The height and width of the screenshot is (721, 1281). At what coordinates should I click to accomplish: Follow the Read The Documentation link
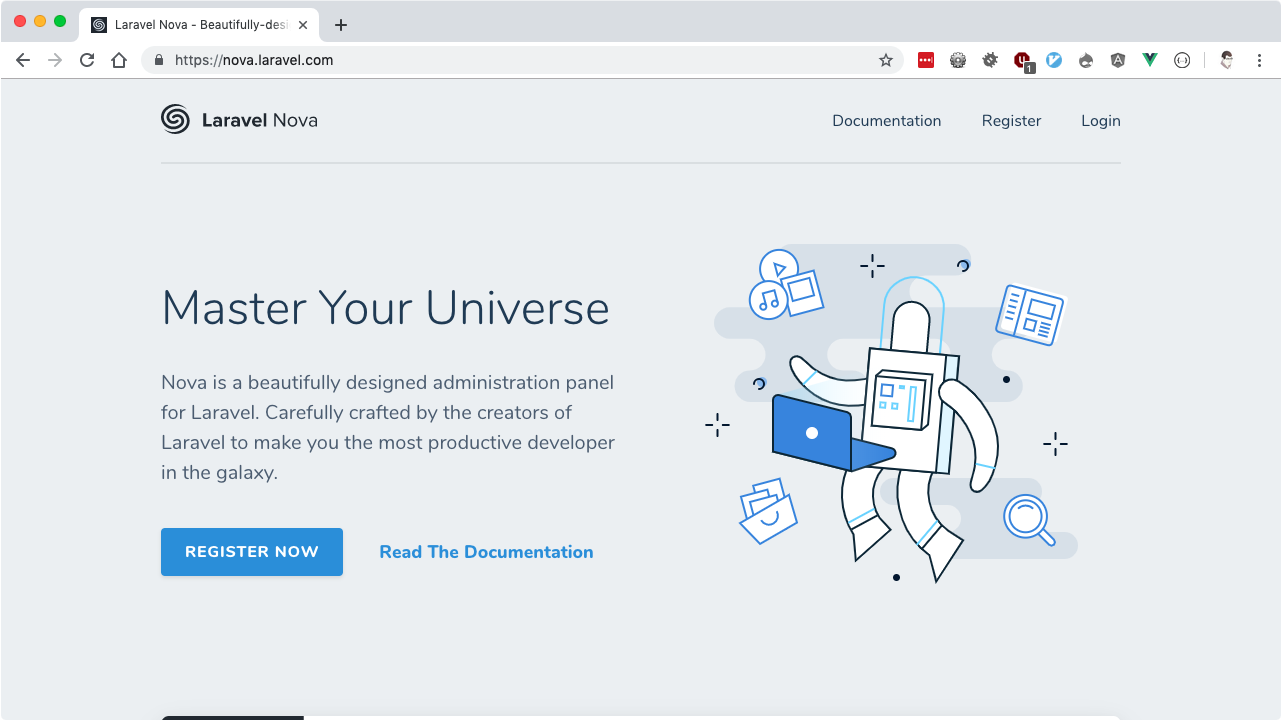(x=486, y=552)
